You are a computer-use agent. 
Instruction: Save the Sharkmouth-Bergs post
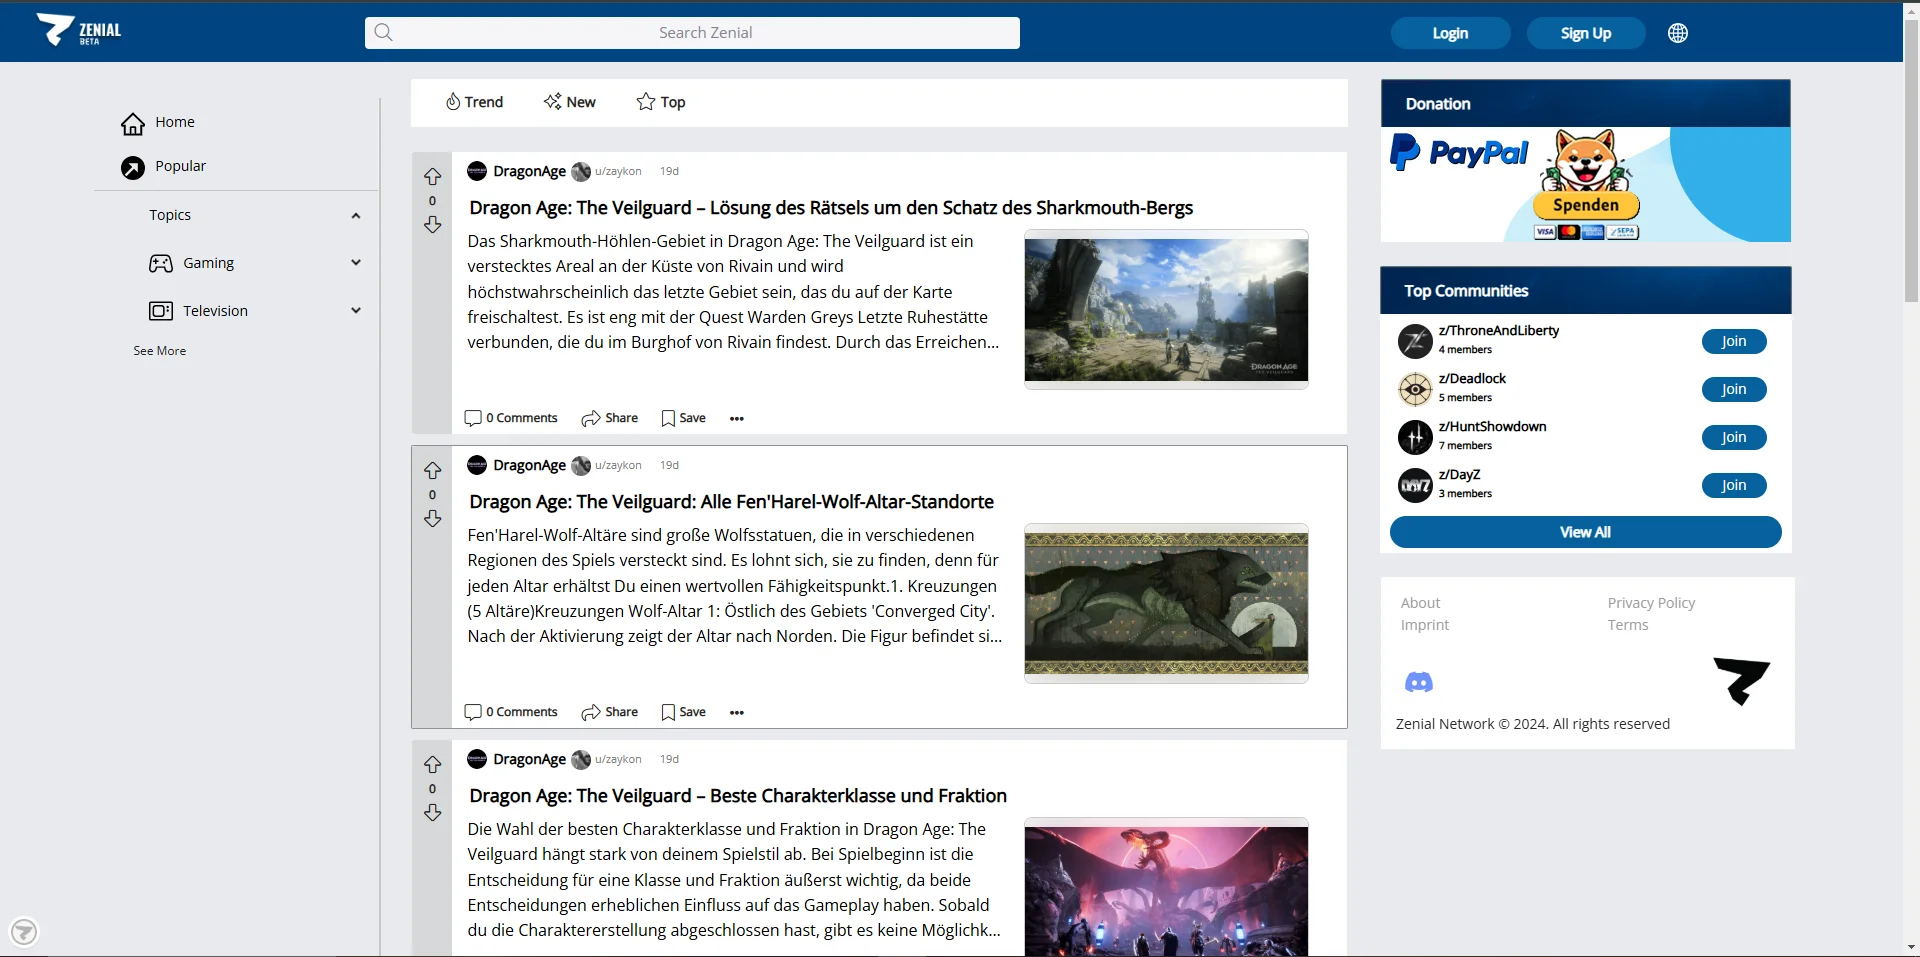coord(683,418)
